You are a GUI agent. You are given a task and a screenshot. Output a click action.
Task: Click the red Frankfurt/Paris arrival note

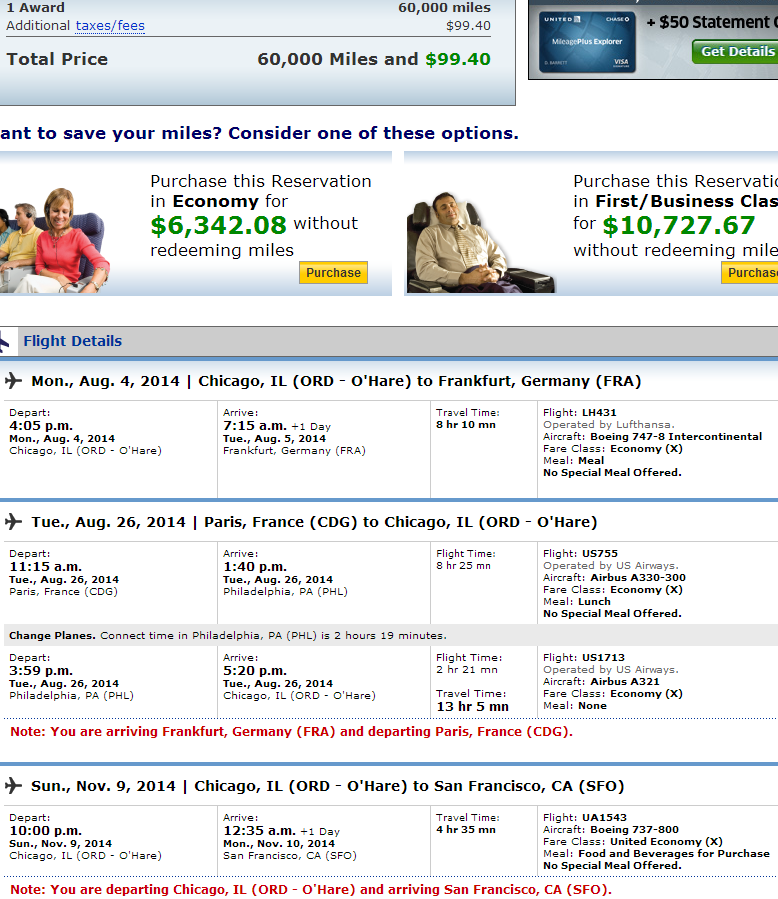[x=291, y=732]
